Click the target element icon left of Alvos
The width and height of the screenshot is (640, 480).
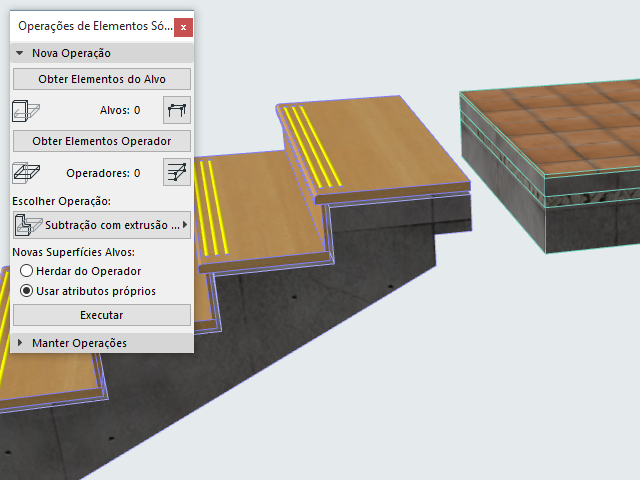(x=26, y=111)
